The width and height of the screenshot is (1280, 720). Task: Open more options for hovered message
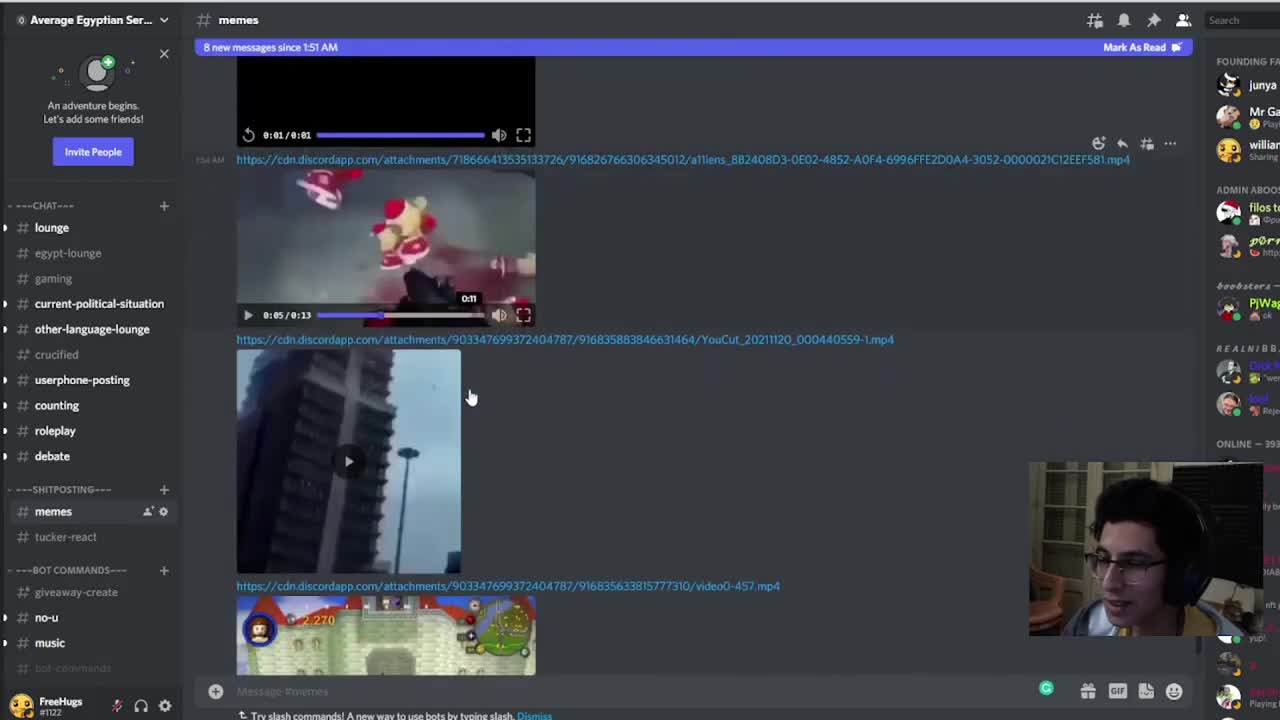(1170, 144)
